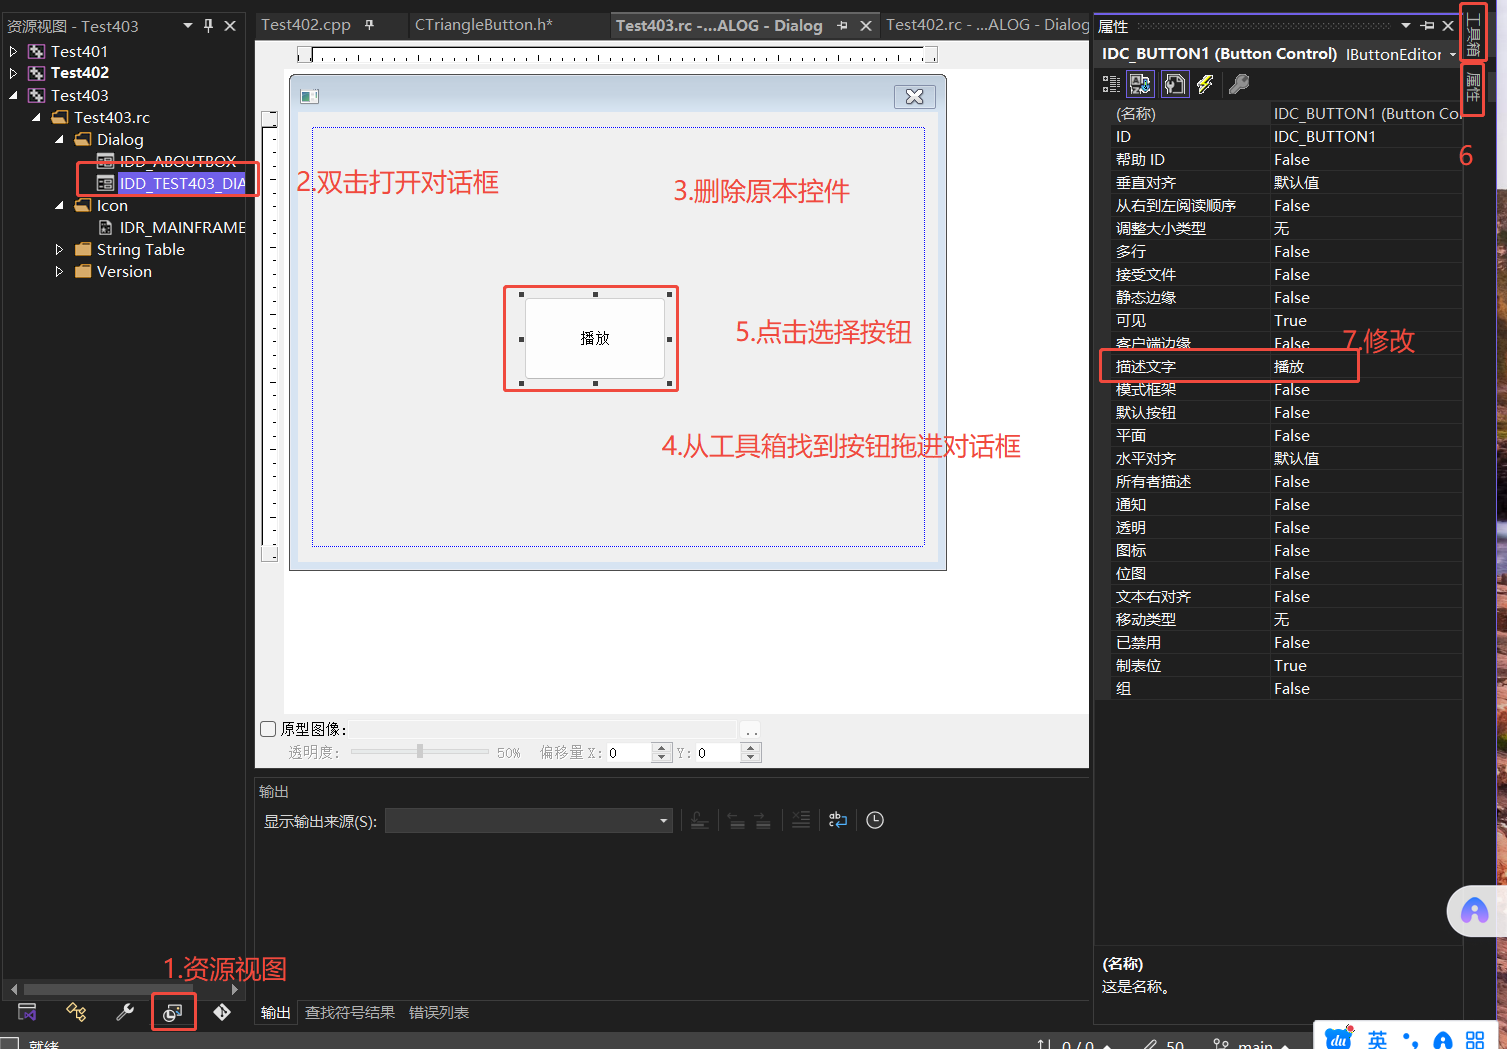Viewport: 1507px width, 1049px height.
Task: Toggle timestamps clock icon in Output
Action: (875, 820)
